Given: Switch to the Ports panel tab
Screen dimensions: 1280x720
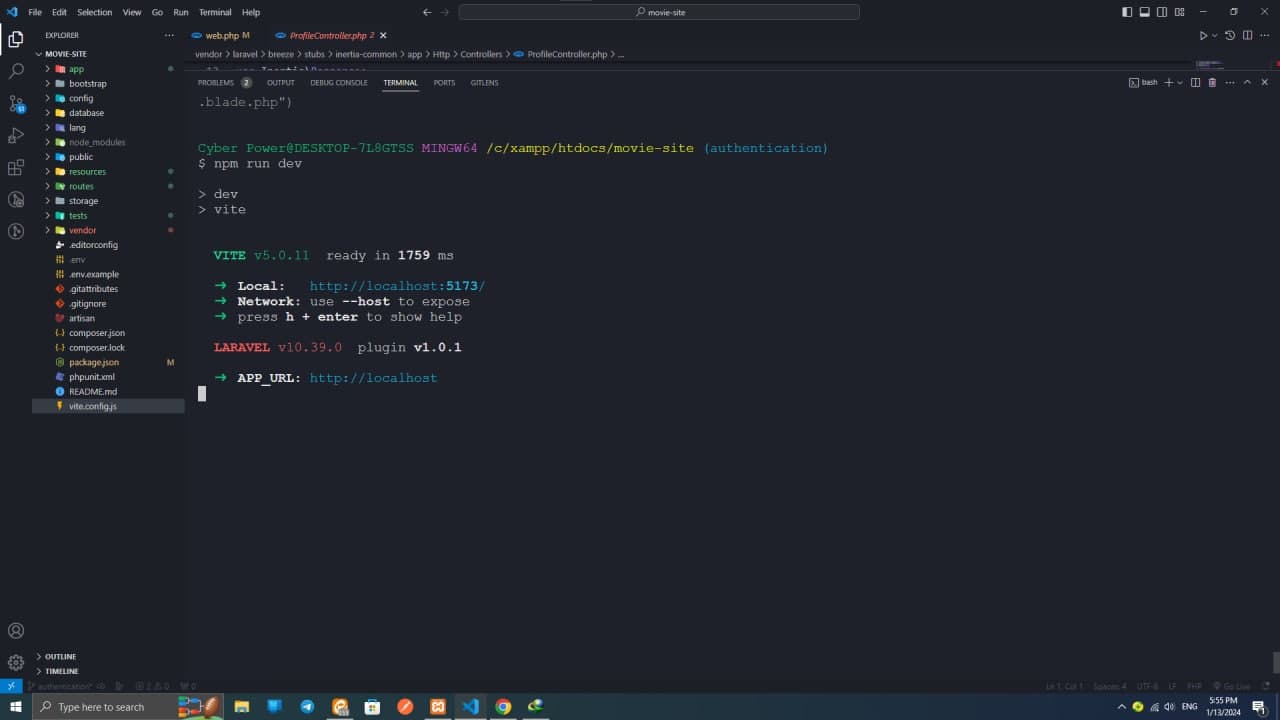Looking at the screenshot, I should tap(444, 82).
